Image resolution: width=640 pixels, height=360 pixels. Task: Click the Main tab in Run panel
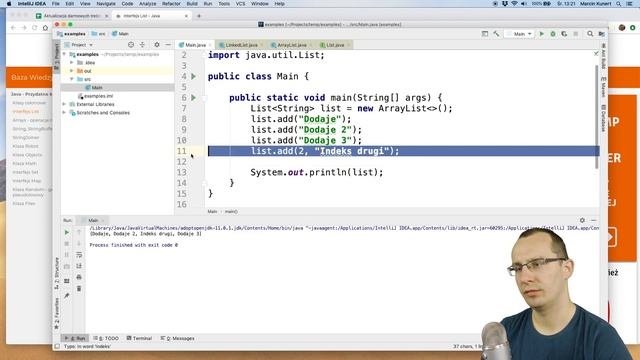point(93,220)
